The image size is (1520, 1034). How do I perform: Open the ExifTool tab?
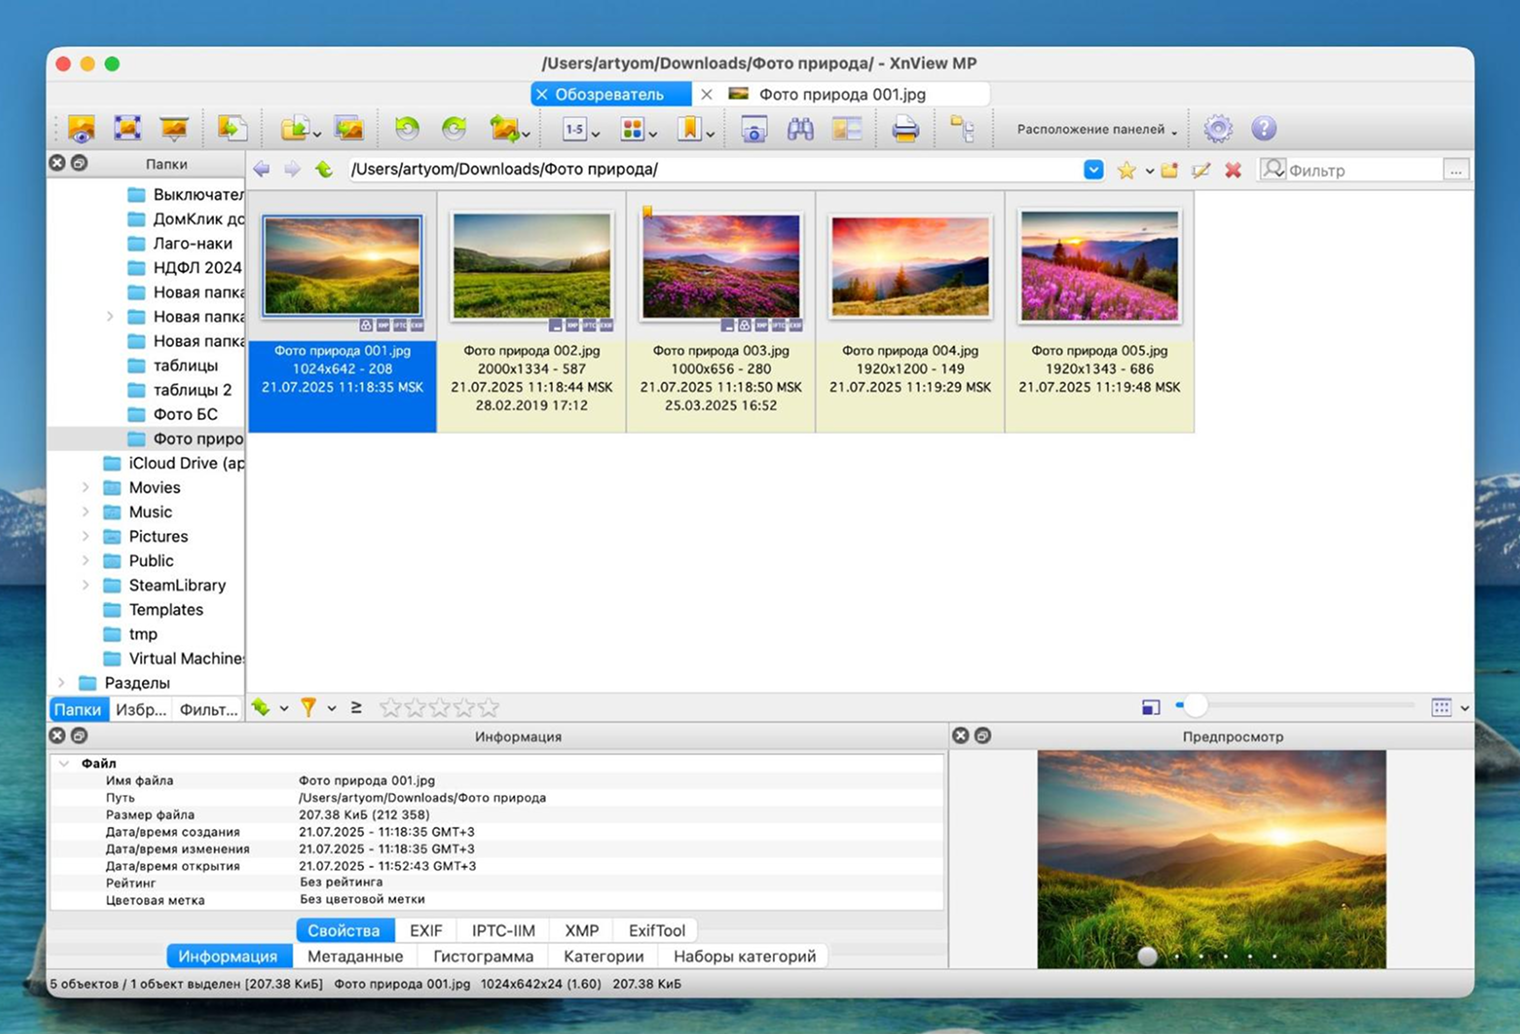pyautogui.click(x=657, y=930)
